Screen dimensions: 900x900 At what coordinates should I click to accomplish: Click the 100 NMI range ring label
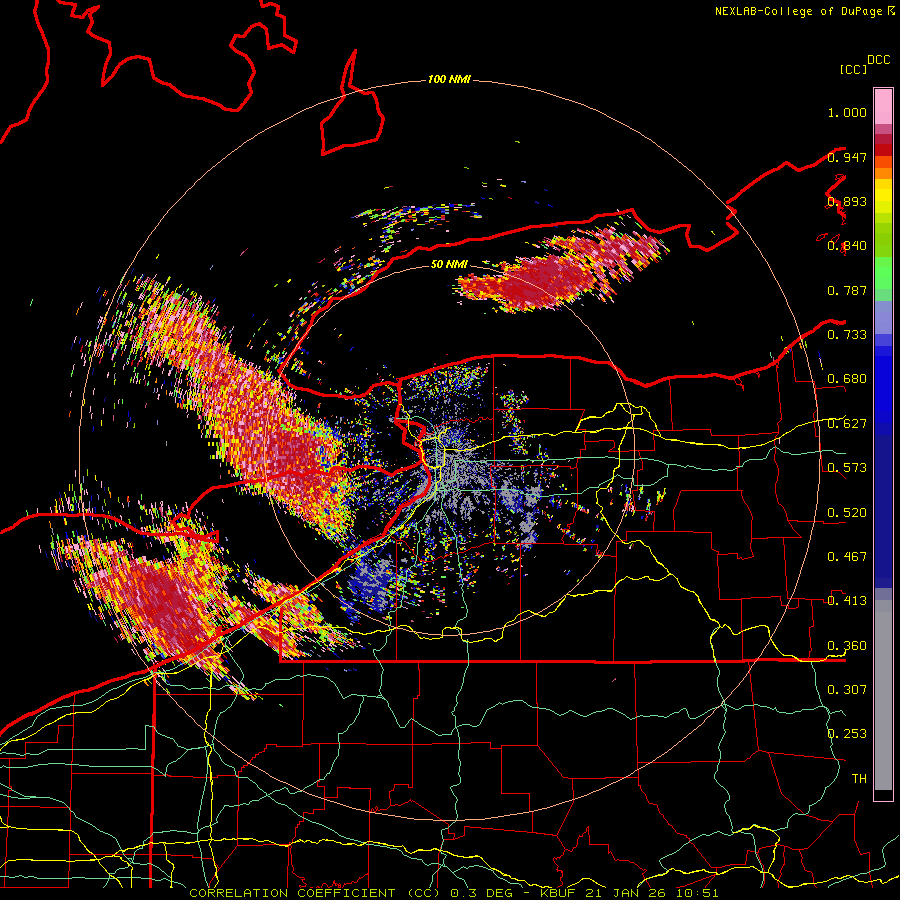pos(449,79)
